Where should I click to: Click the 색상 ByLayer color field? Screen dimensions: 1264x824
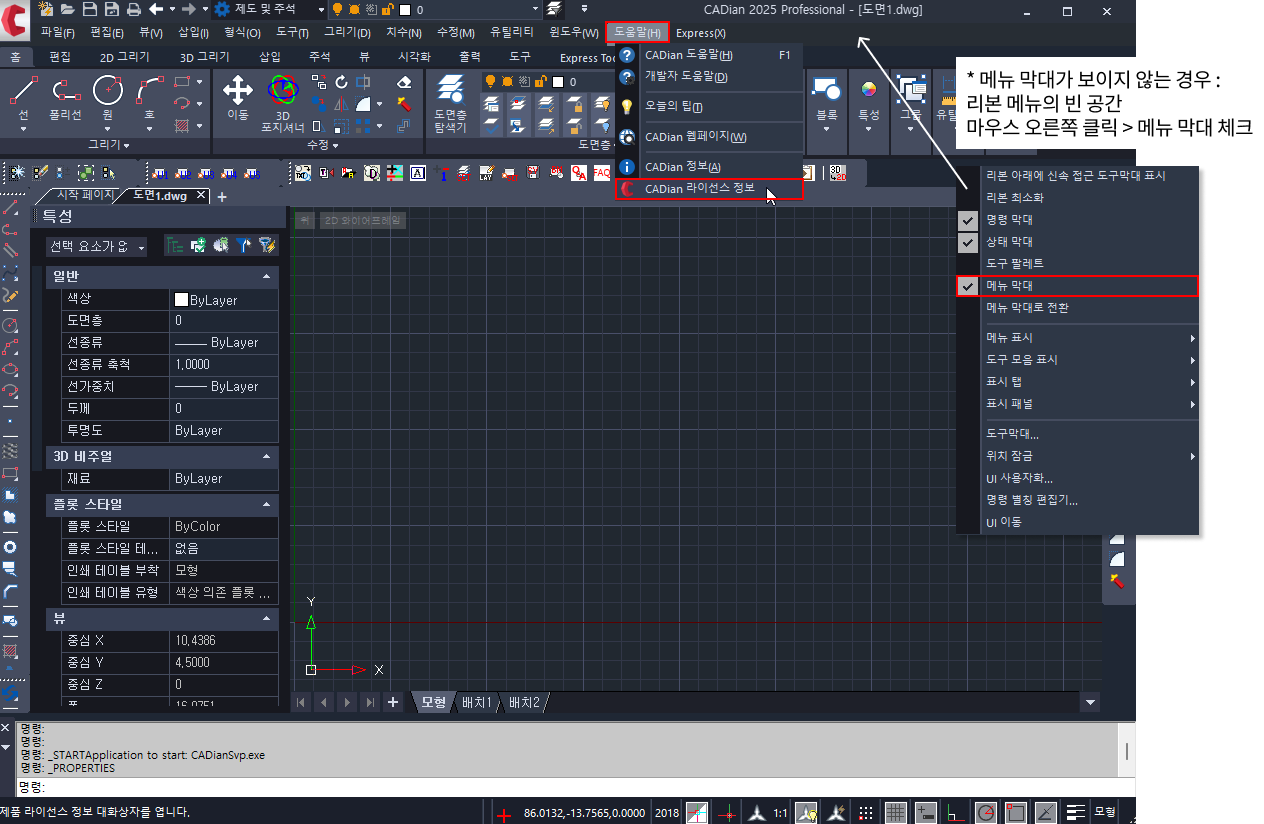click(x=224, y=299)
